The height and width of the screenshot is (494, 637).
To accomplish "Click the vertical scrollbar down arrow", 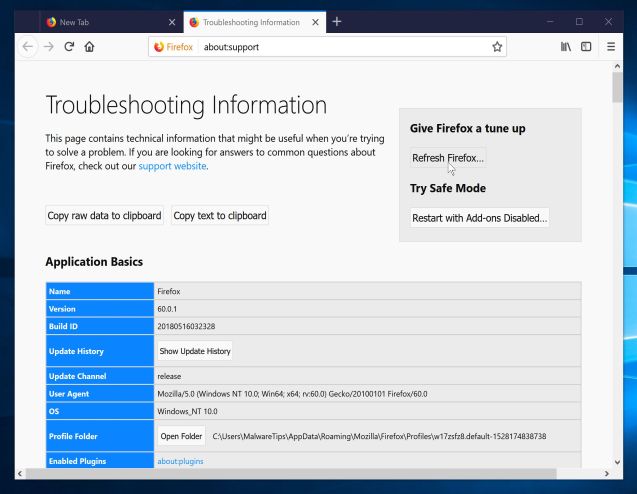I will [x=617, y=473].
